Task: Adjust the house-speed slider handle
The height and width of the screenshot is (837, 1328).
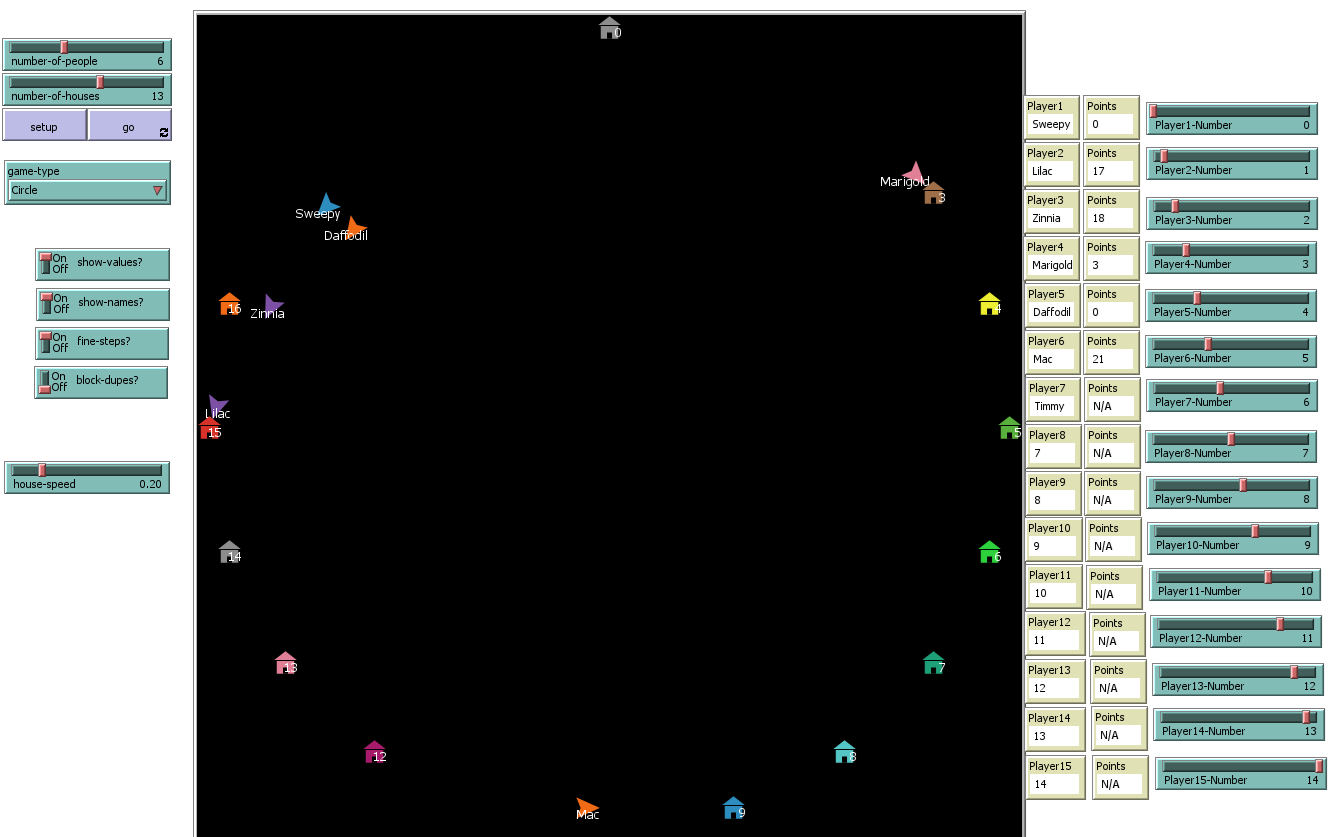Action: [42, 471]
